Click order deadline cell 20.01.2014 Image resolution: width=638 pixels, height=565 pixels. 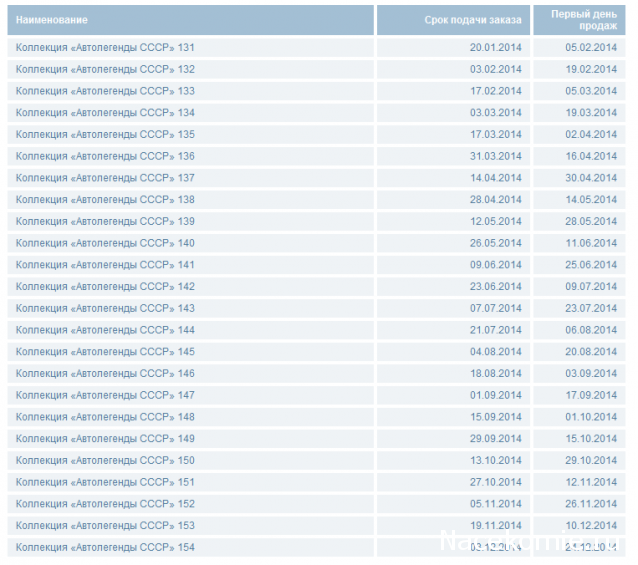tap(495, 48)
